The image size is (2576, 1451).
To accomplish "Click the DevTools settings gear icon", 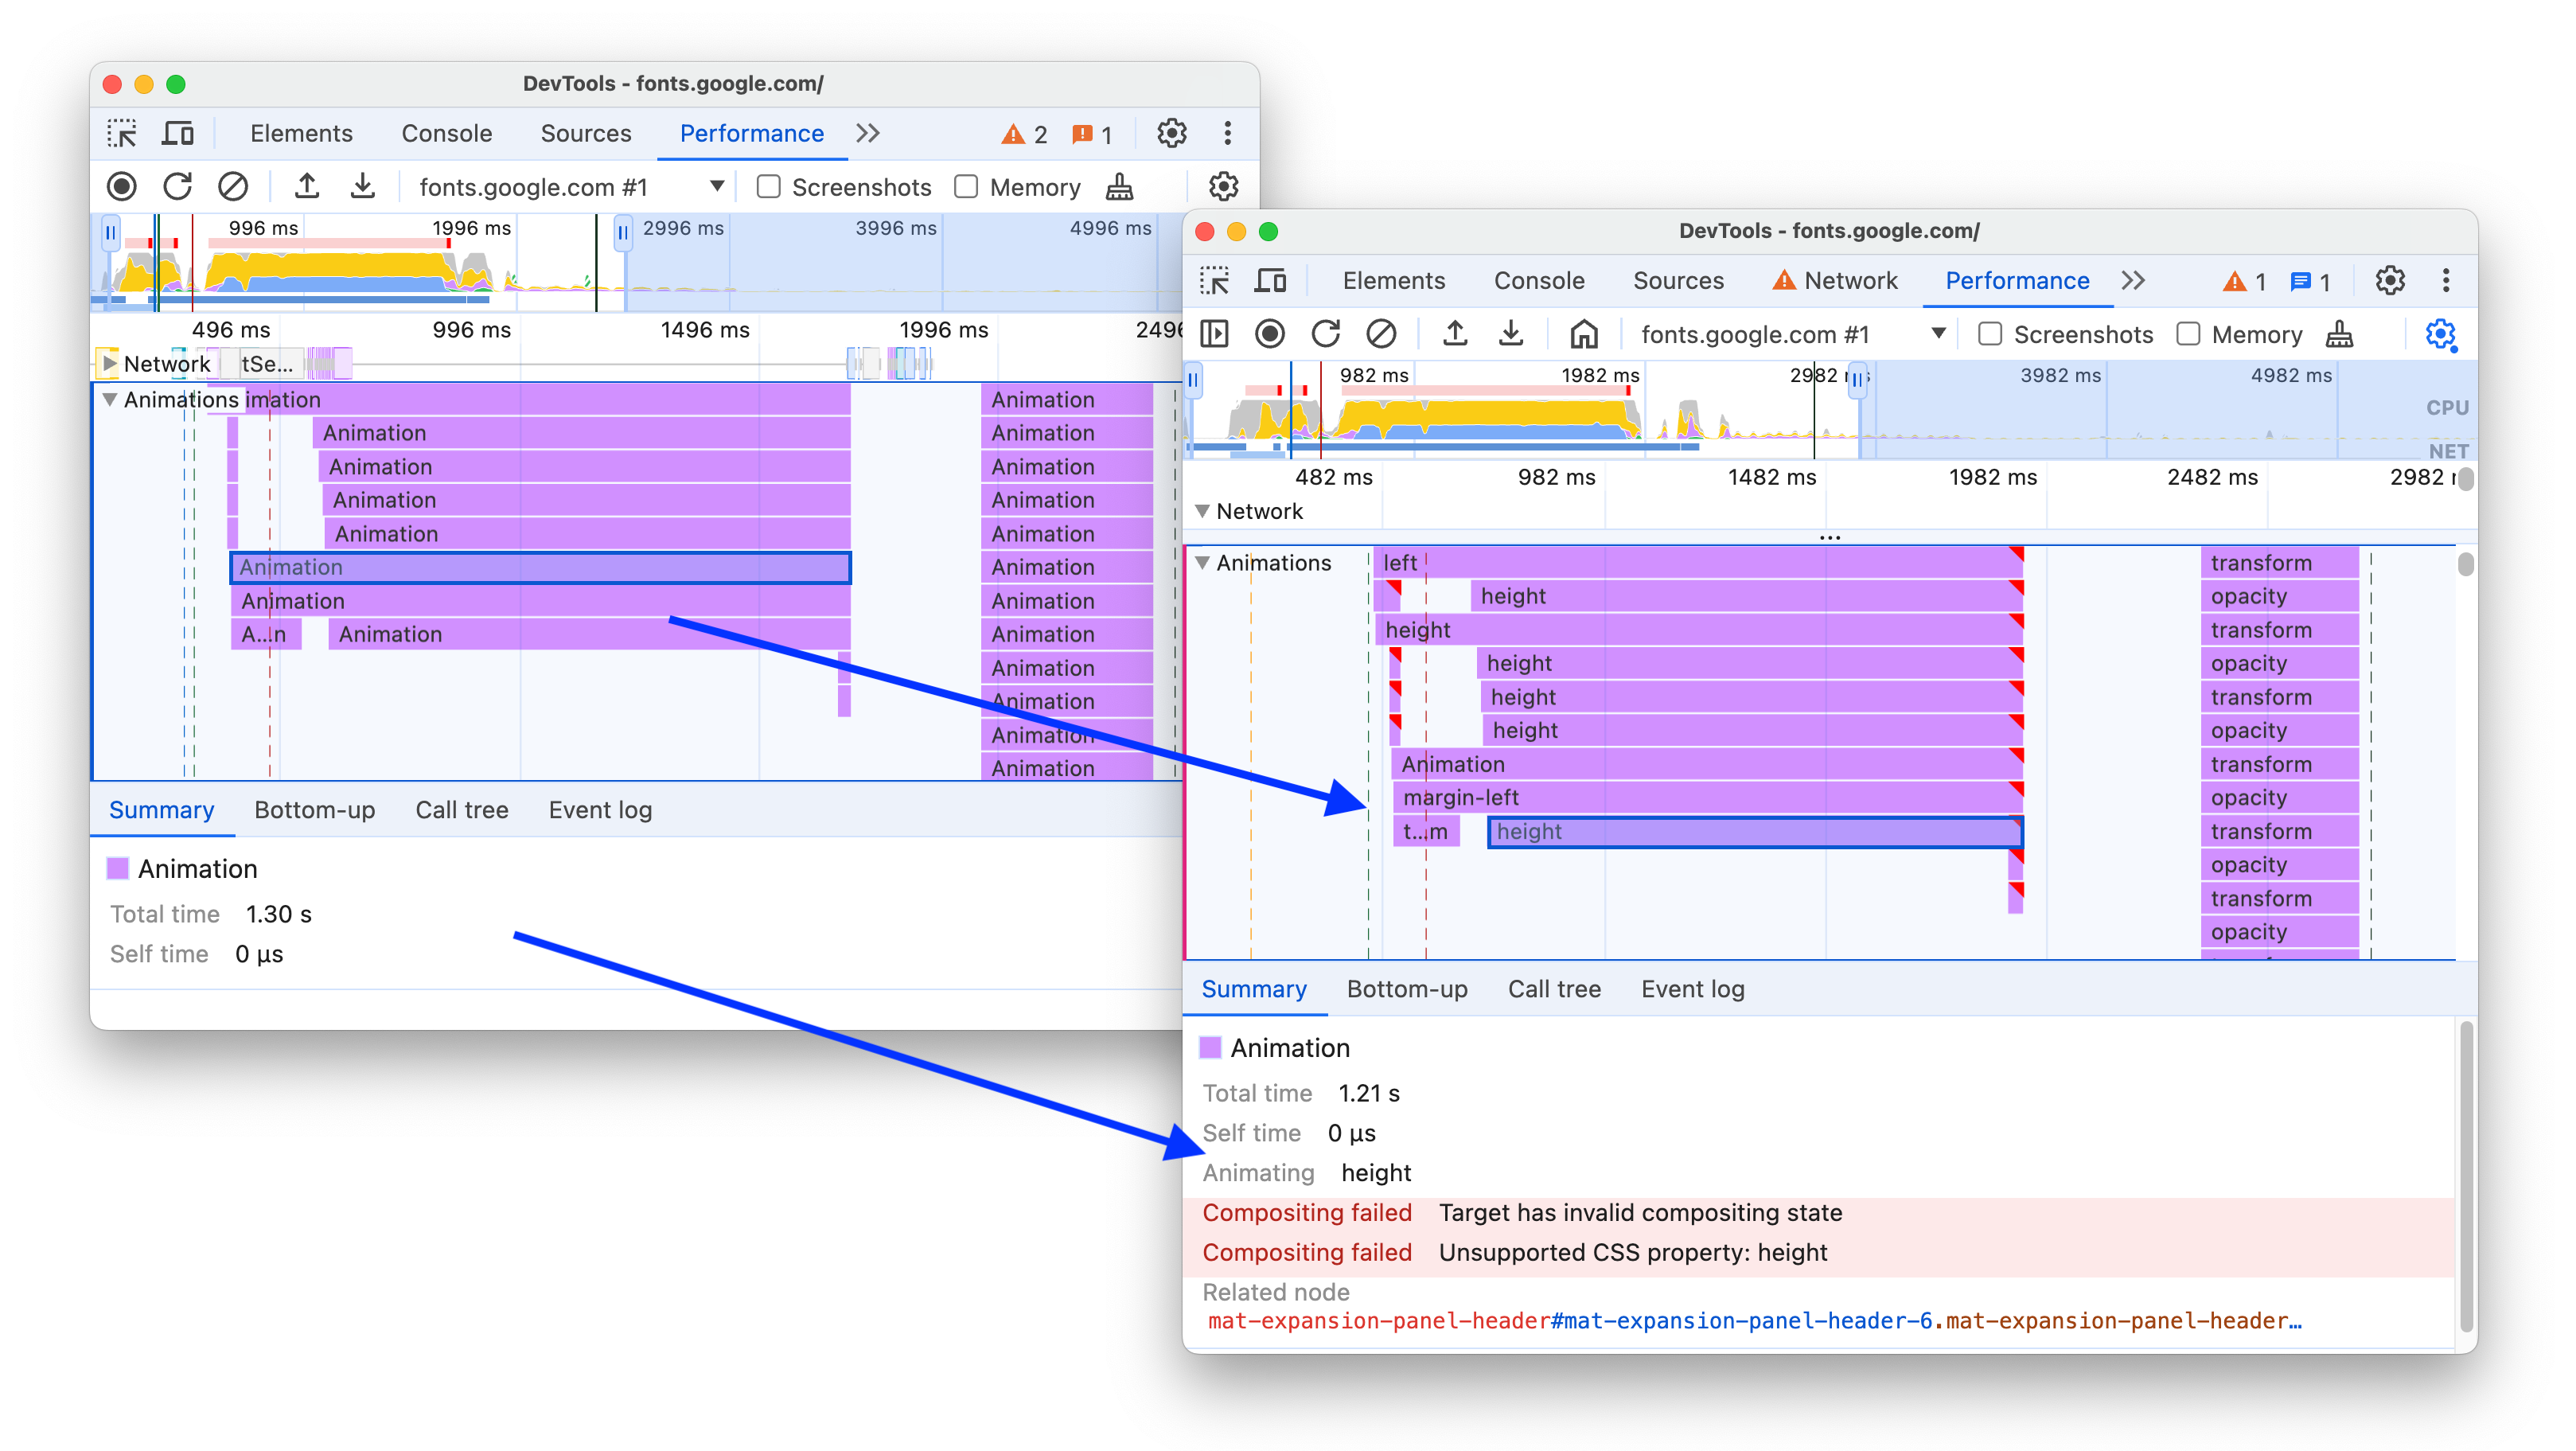I will [x=2391, y=279].
